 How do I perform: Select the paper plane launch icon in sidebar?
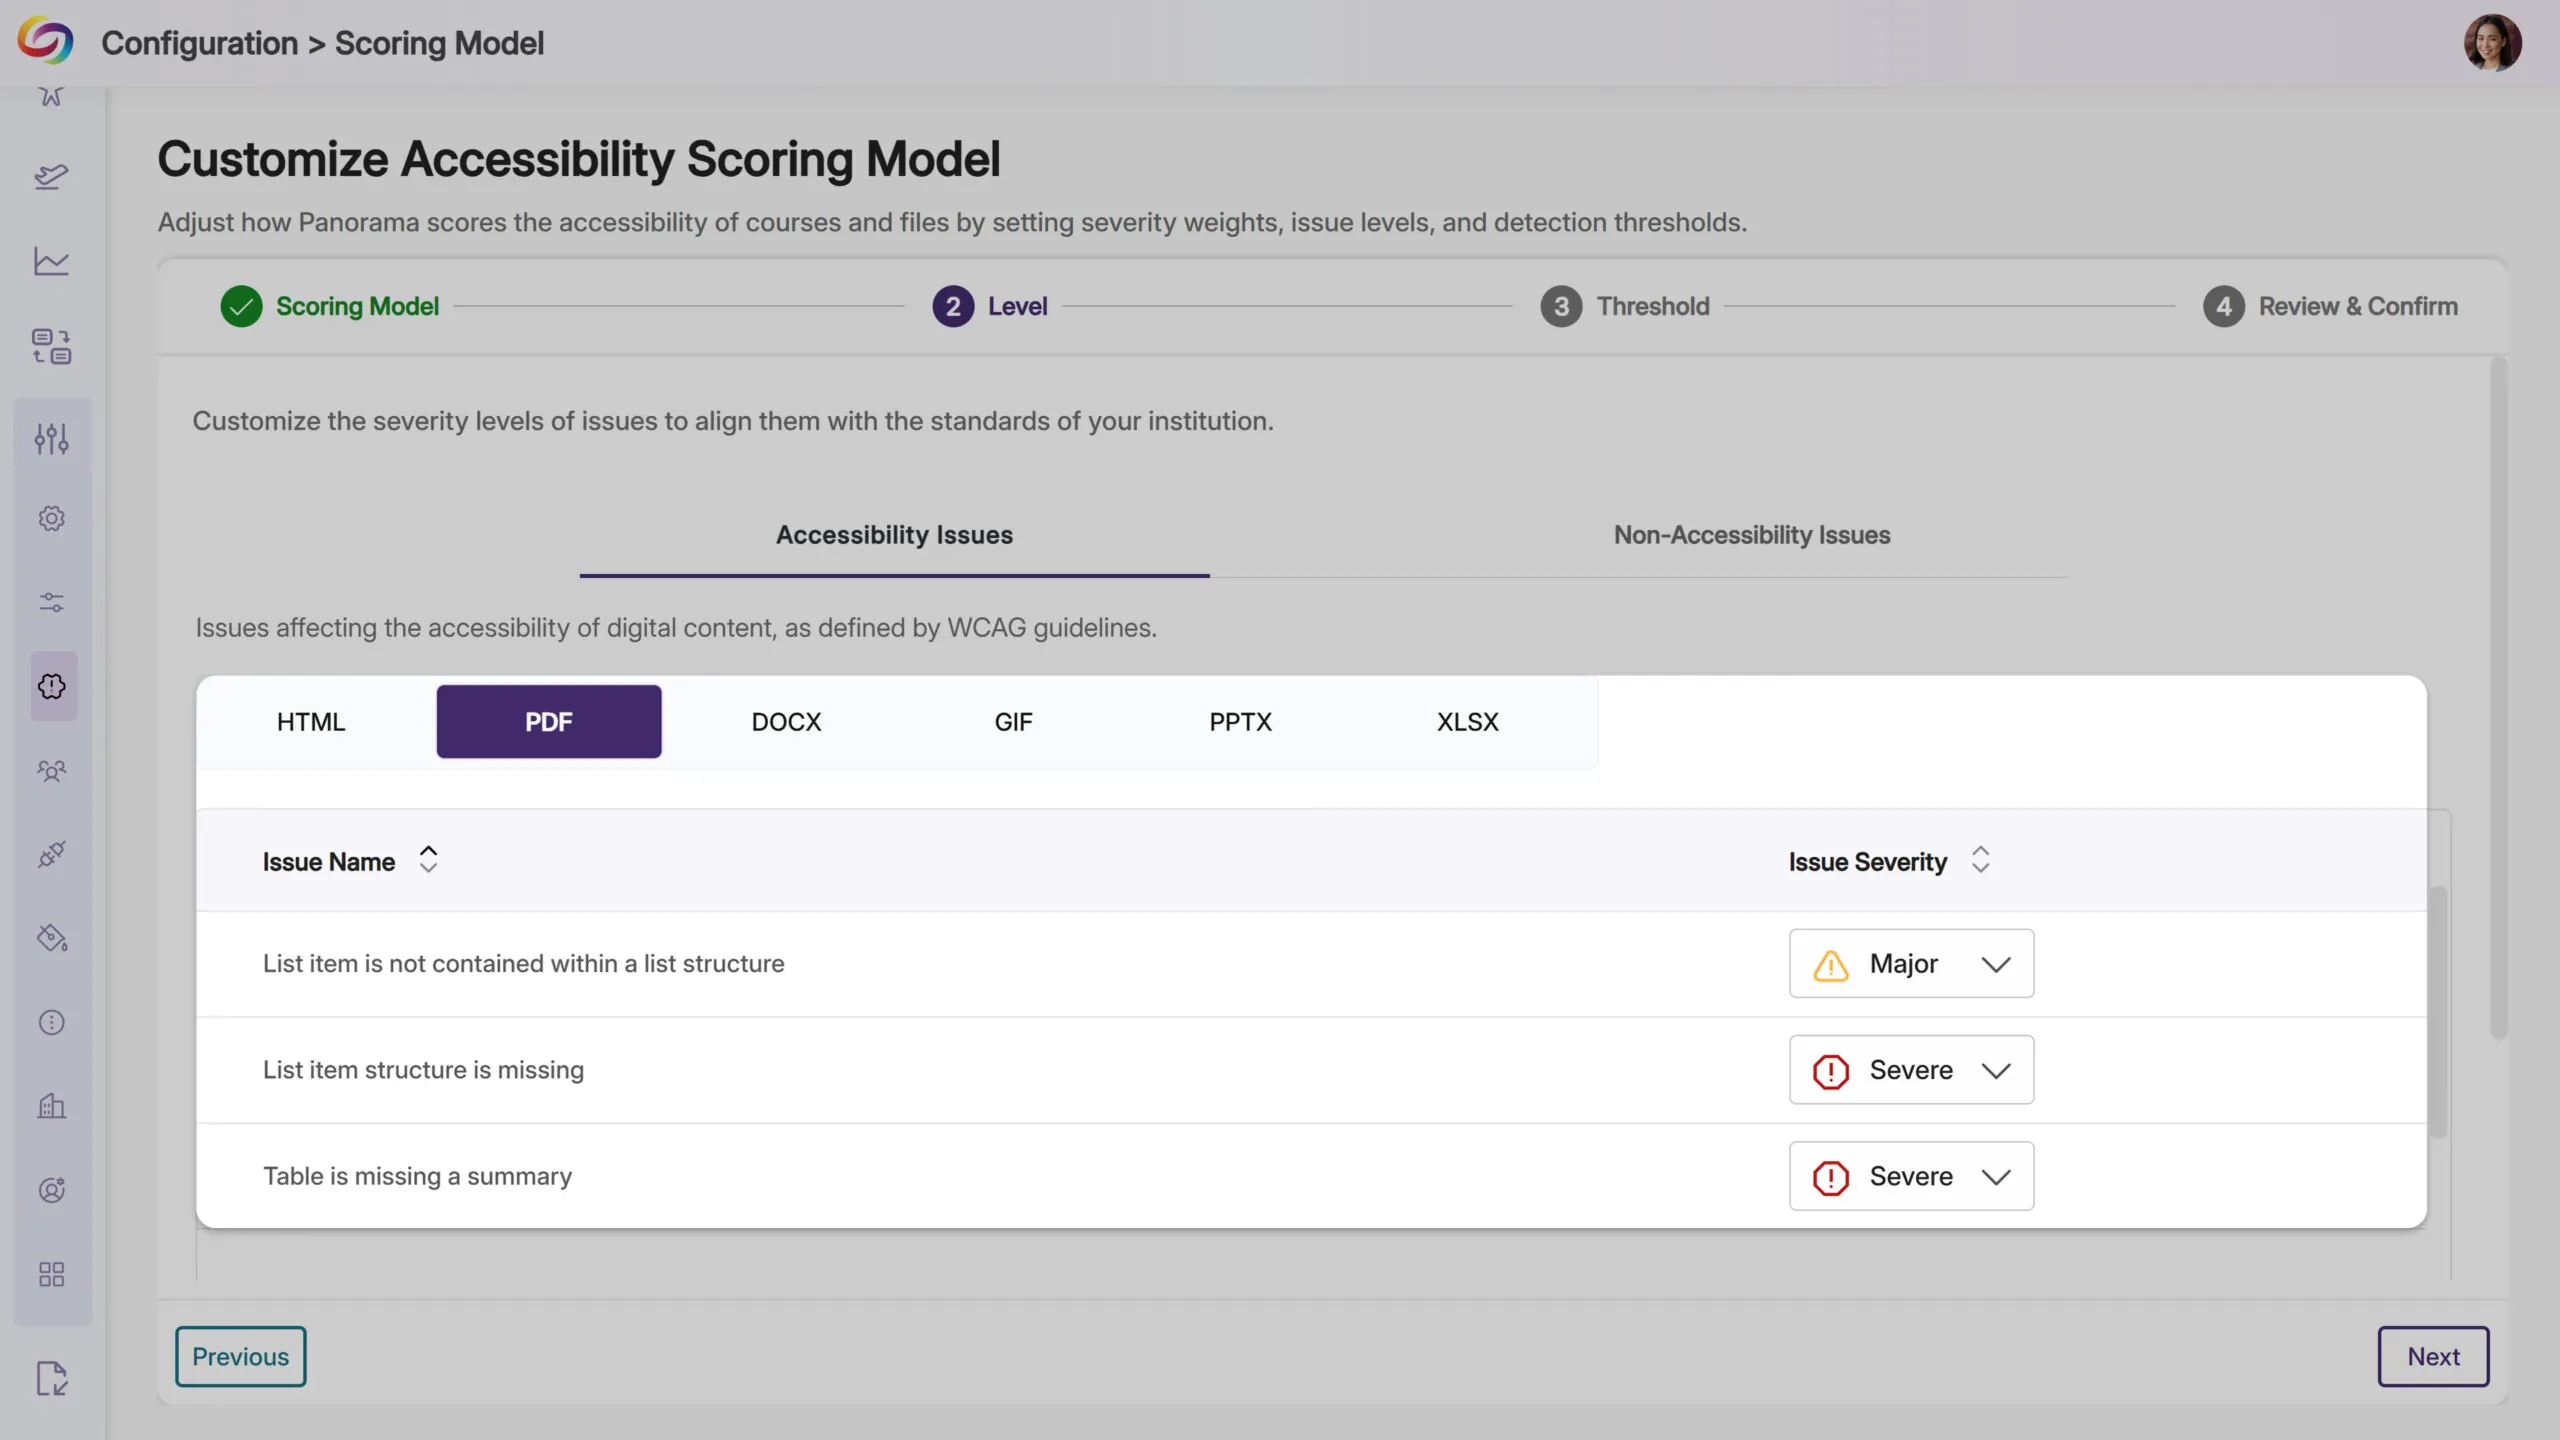point(52,176)
